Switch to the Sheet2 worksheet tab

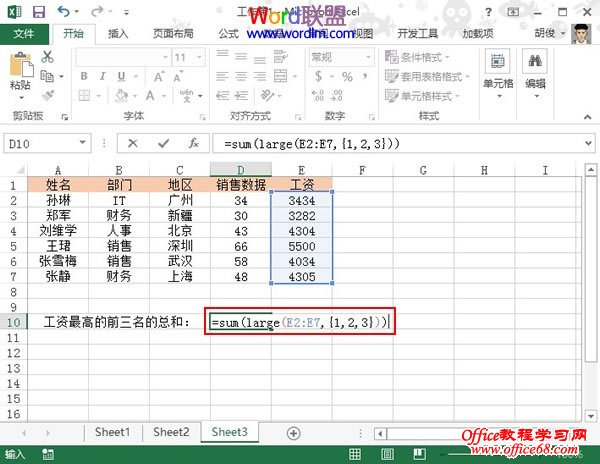click(x=171, y=432)
